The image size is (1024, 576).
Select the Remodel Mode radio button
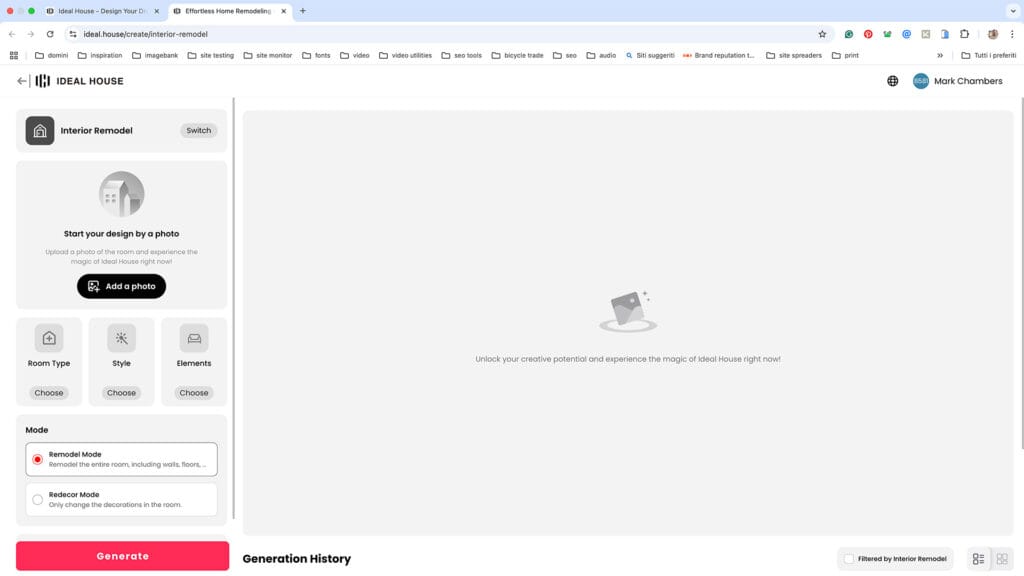38,459
